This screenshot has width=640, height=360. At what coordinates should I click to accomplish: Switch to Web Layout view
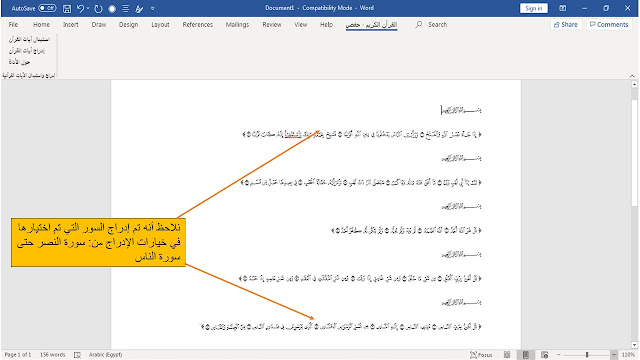544,355
